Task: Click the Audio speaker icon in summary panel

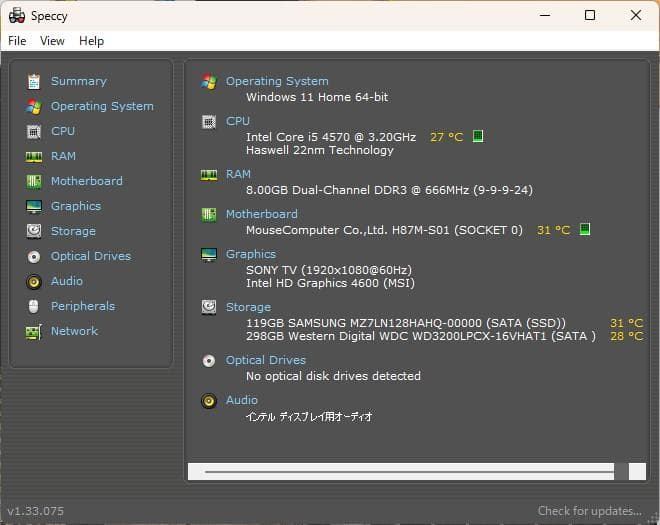Action: click(209, 401)
